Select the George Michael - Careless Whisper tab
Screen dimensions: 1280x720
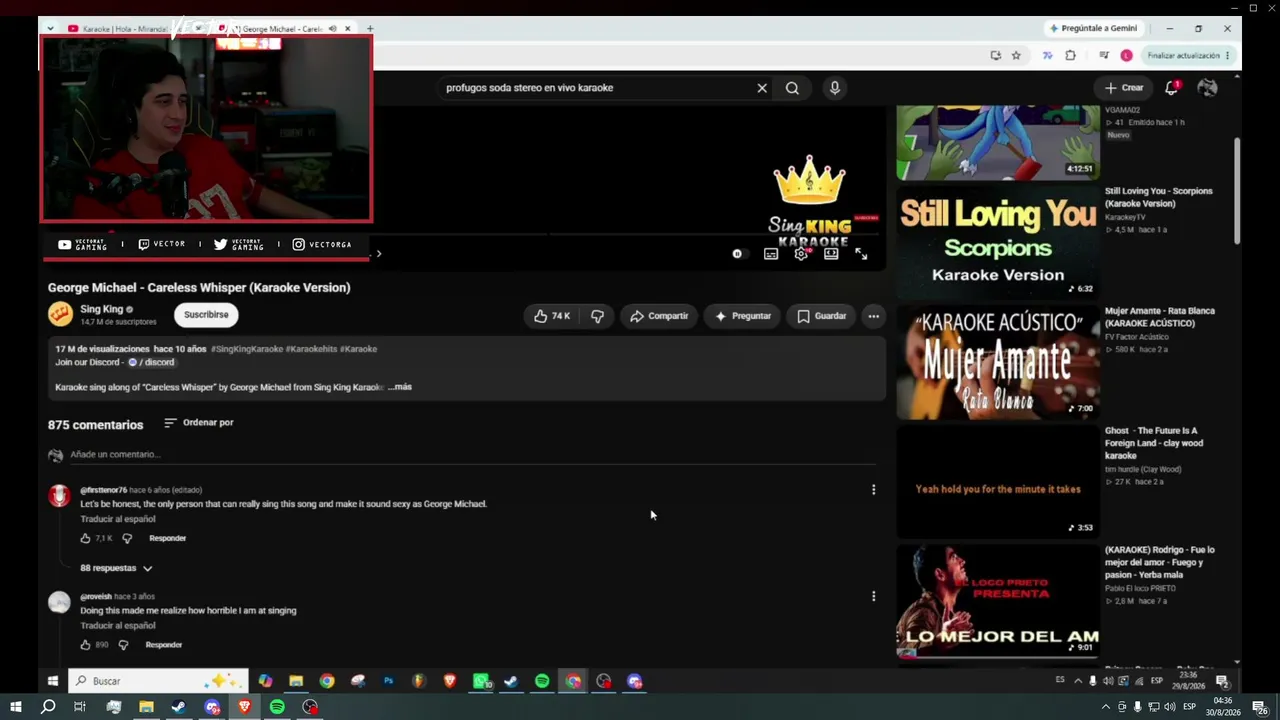[284, 29]
